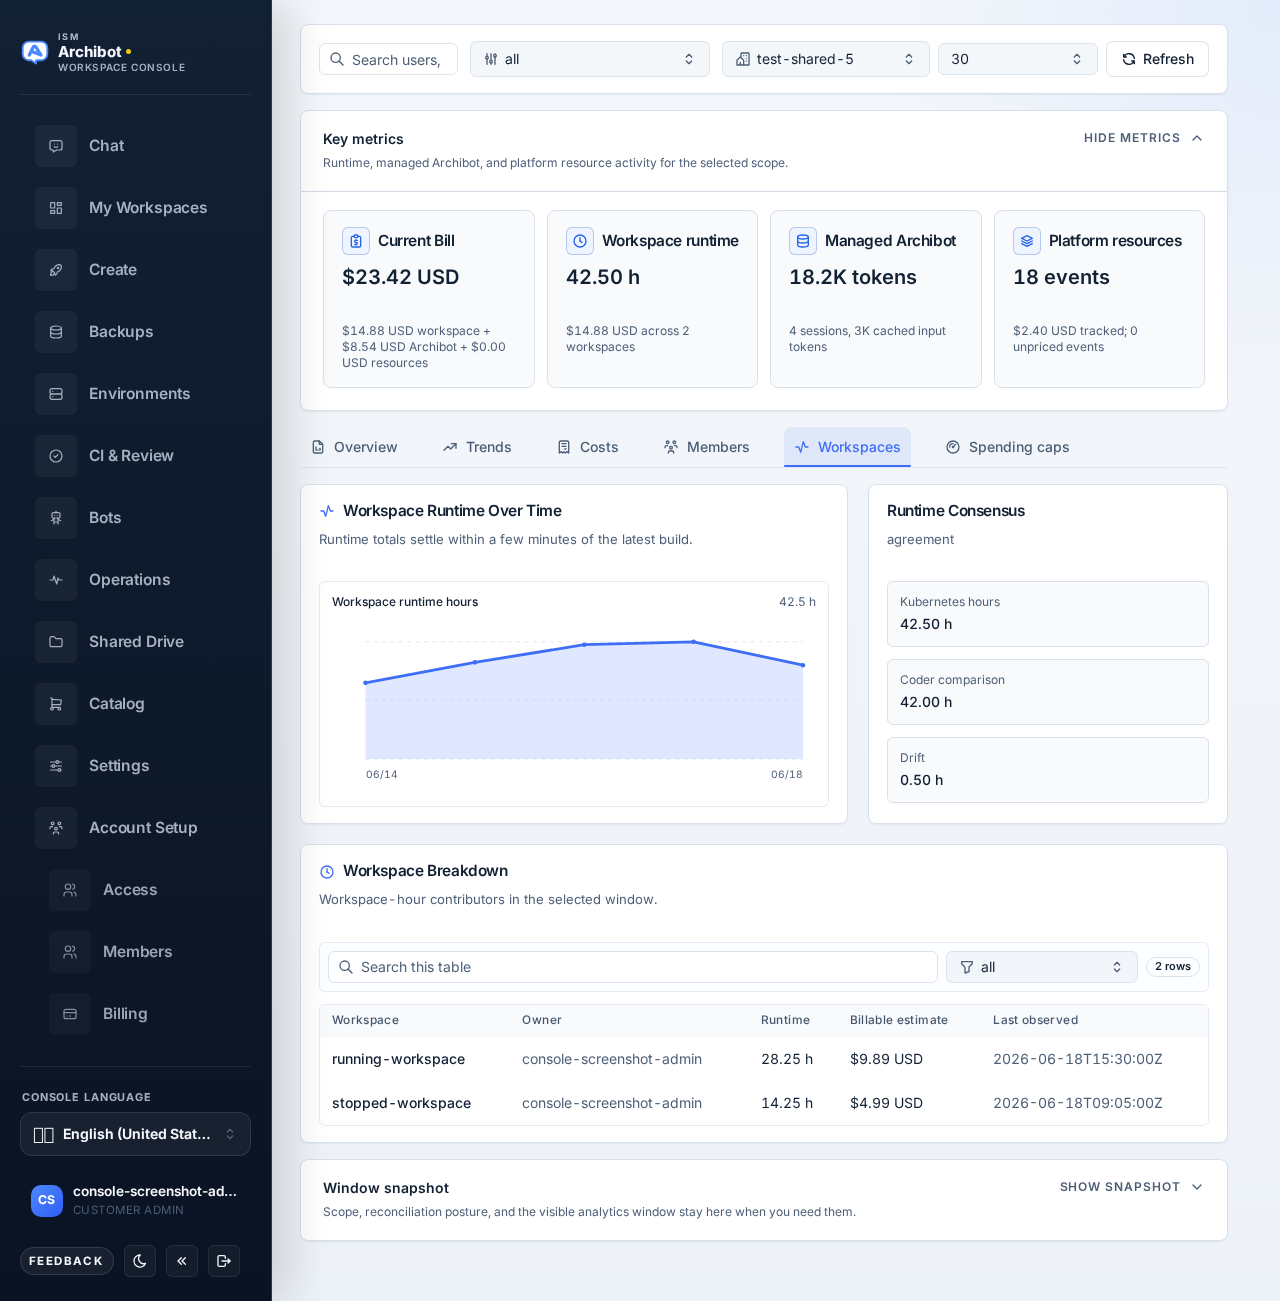Click the Managed Archibot database icon
The image size is (1280, 1301).
pos(803,241)
